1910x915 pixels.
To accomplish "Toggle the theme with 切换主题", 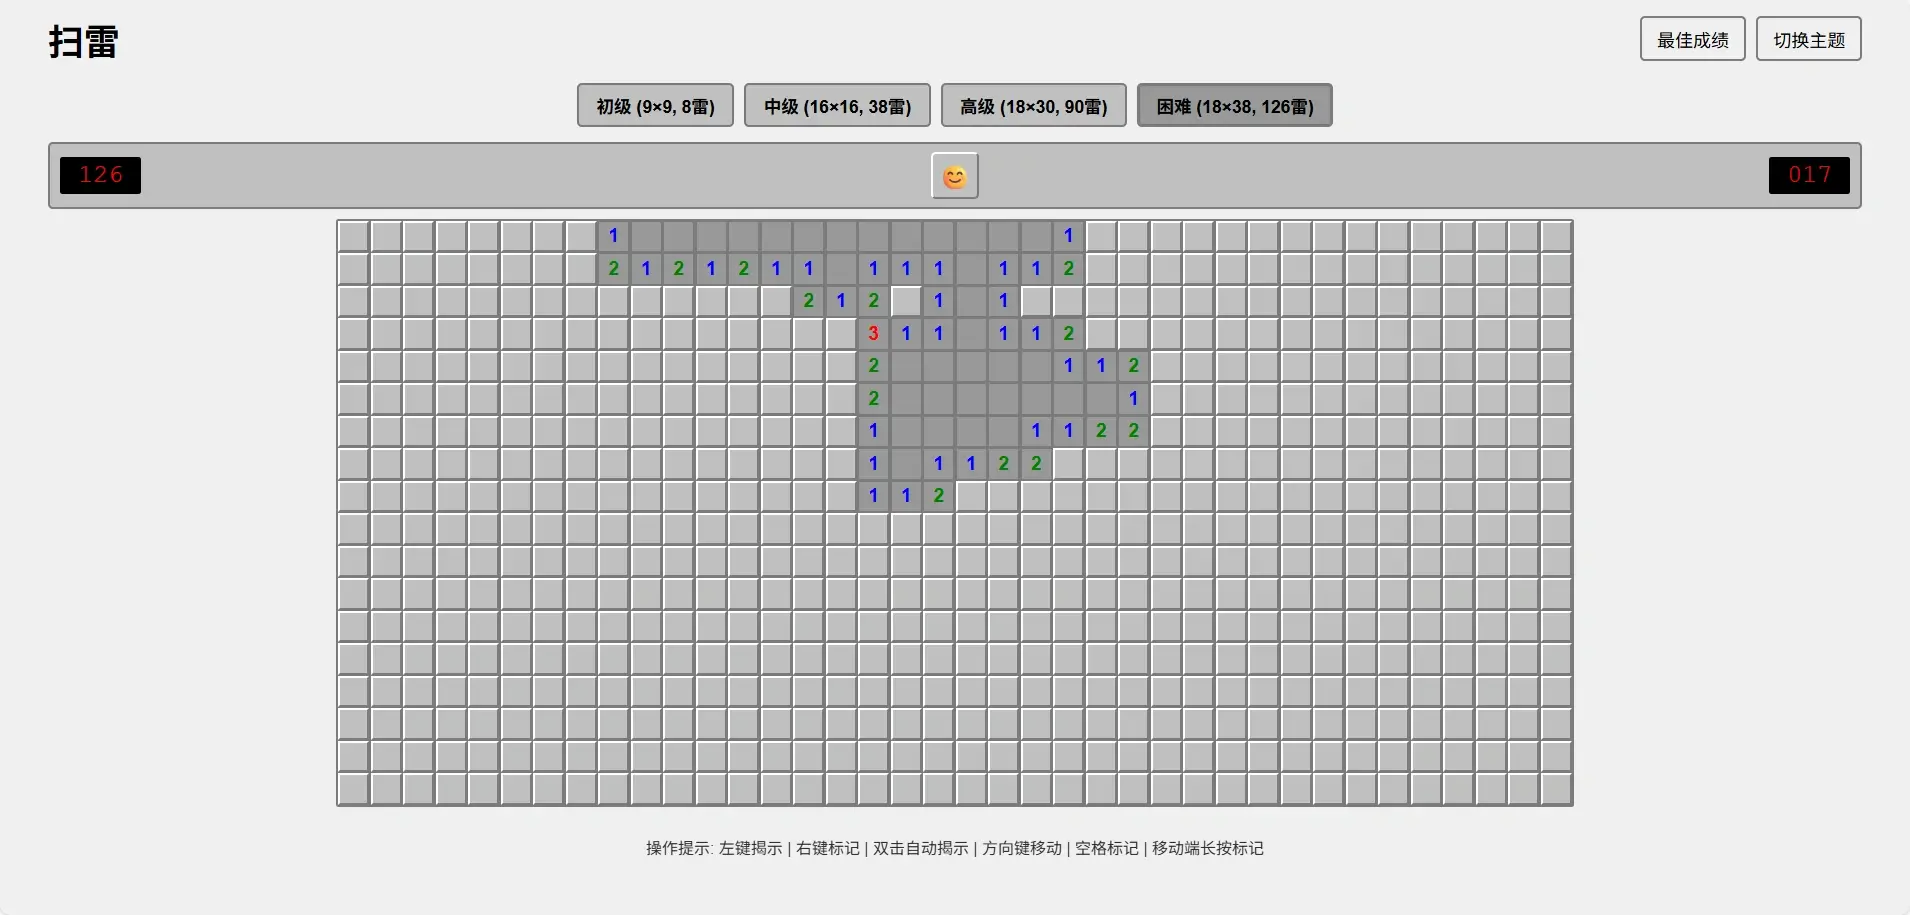I will [1808, 40].
